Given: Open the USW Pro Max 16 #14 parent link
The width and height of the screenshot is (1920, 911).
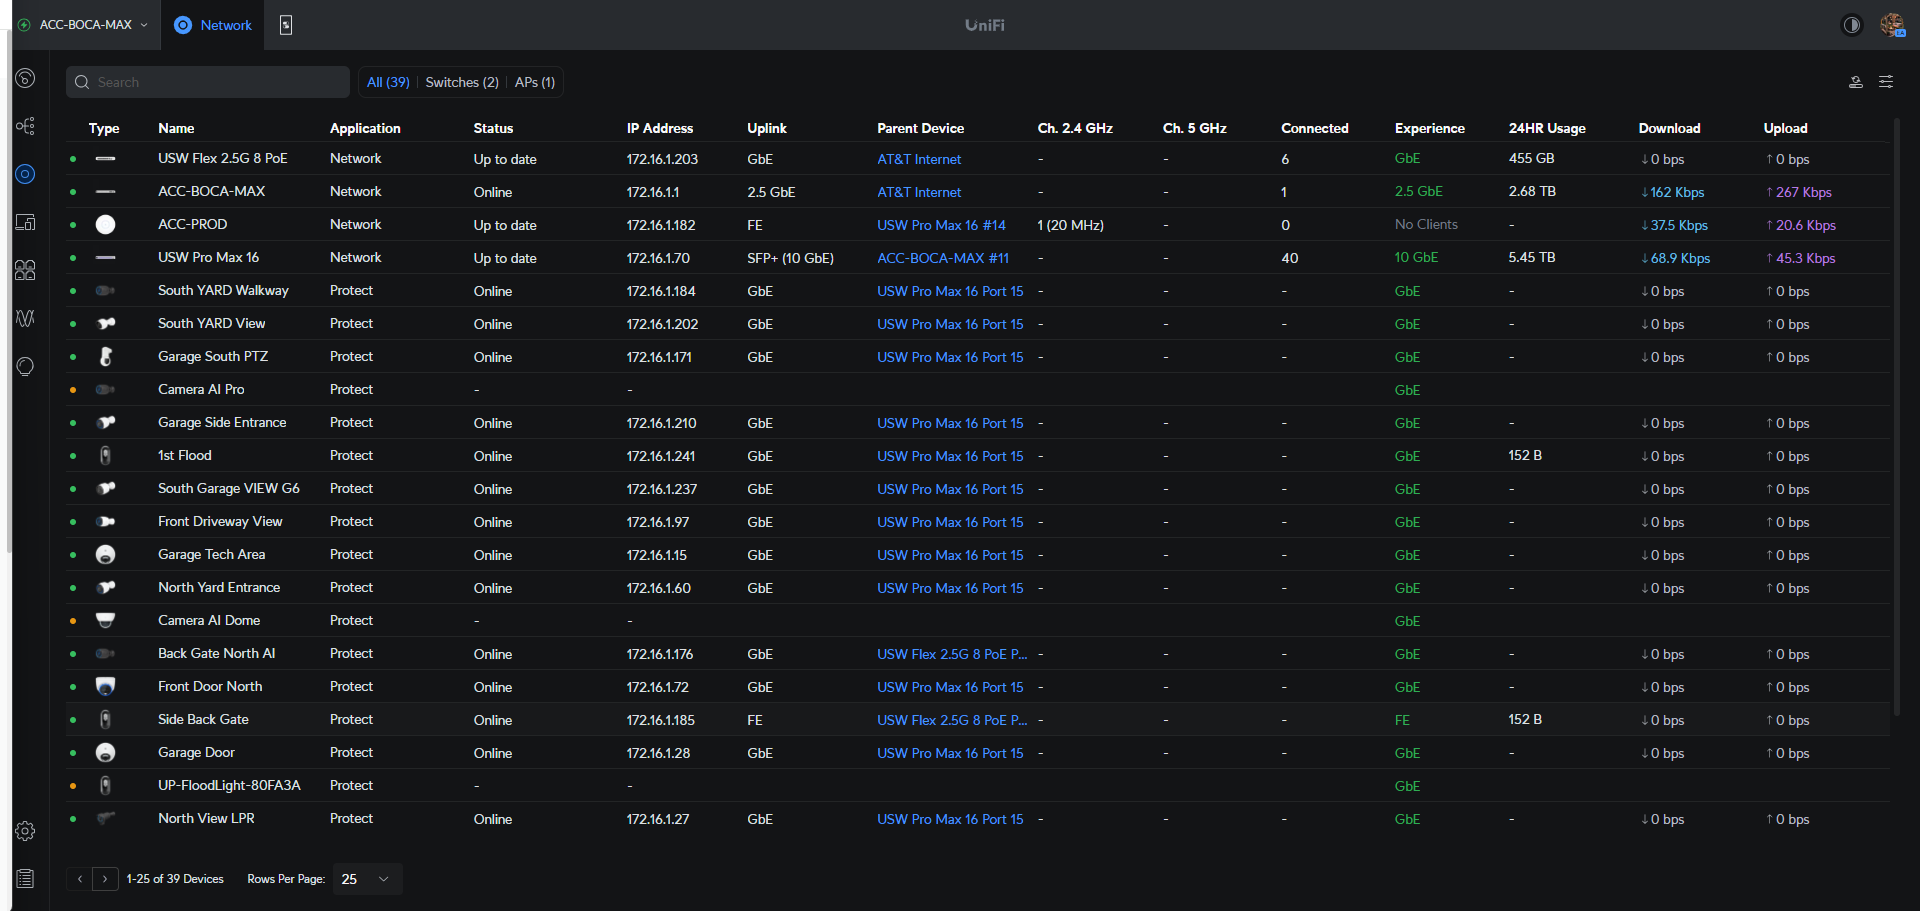Looking at the screenshot, I should click(x=941, y=225).
